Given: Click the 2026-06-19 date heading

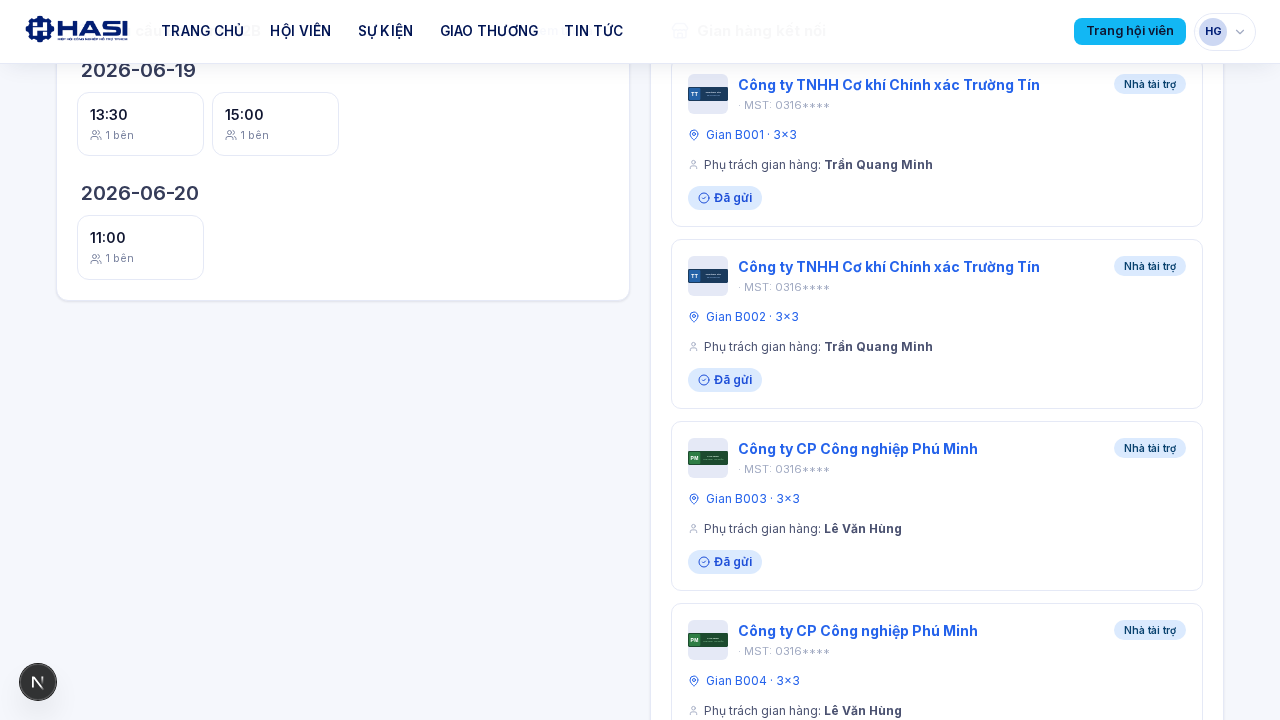Looking at the screenshot, I should (x=138, y=70).
